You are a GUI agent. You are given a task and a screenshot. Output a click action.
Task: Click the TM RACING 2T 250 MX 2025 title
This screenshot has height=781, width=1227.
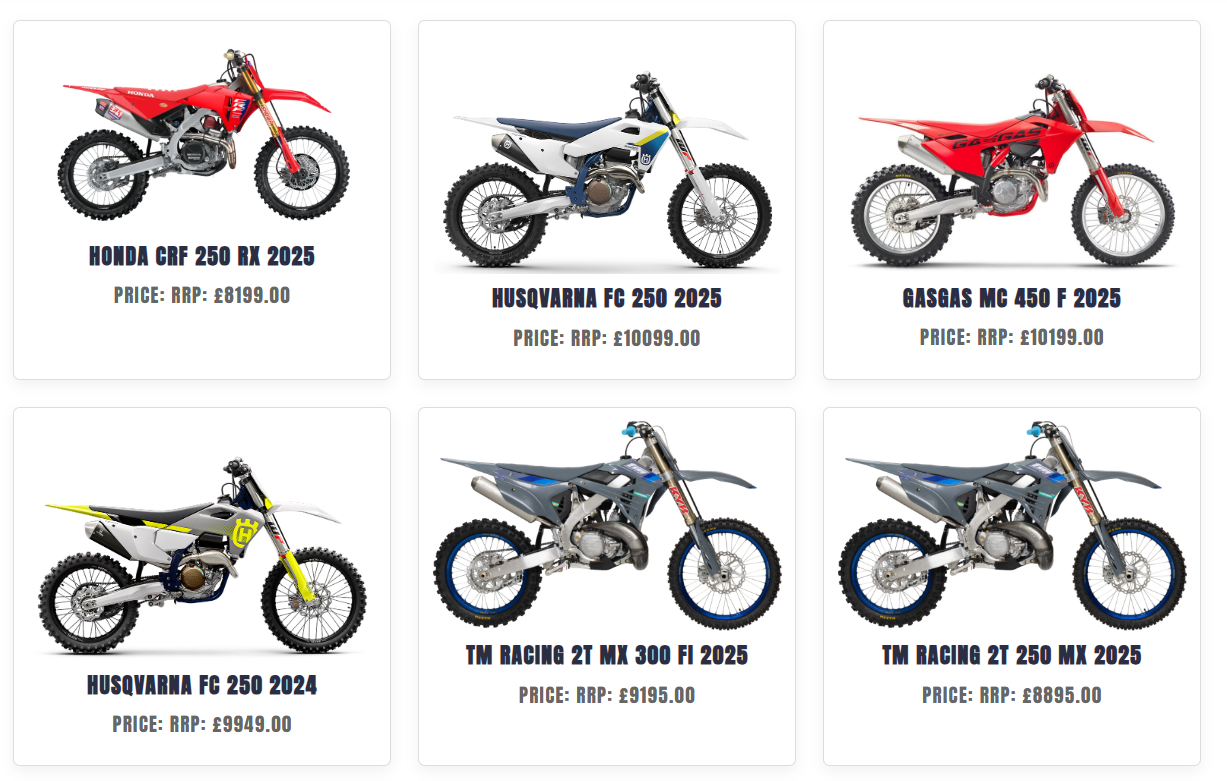(1012, 656)
